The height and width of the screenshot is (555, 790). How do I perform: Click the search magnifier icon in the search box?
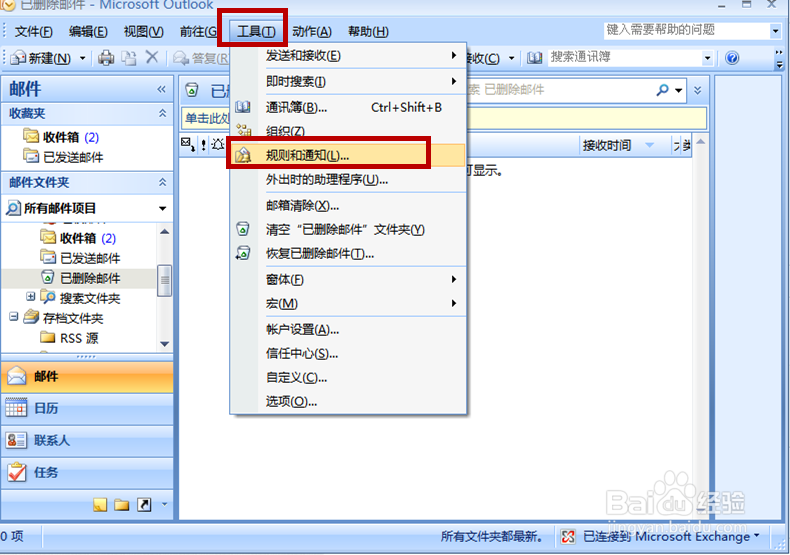pyautogui.click(x=662, y=90)
